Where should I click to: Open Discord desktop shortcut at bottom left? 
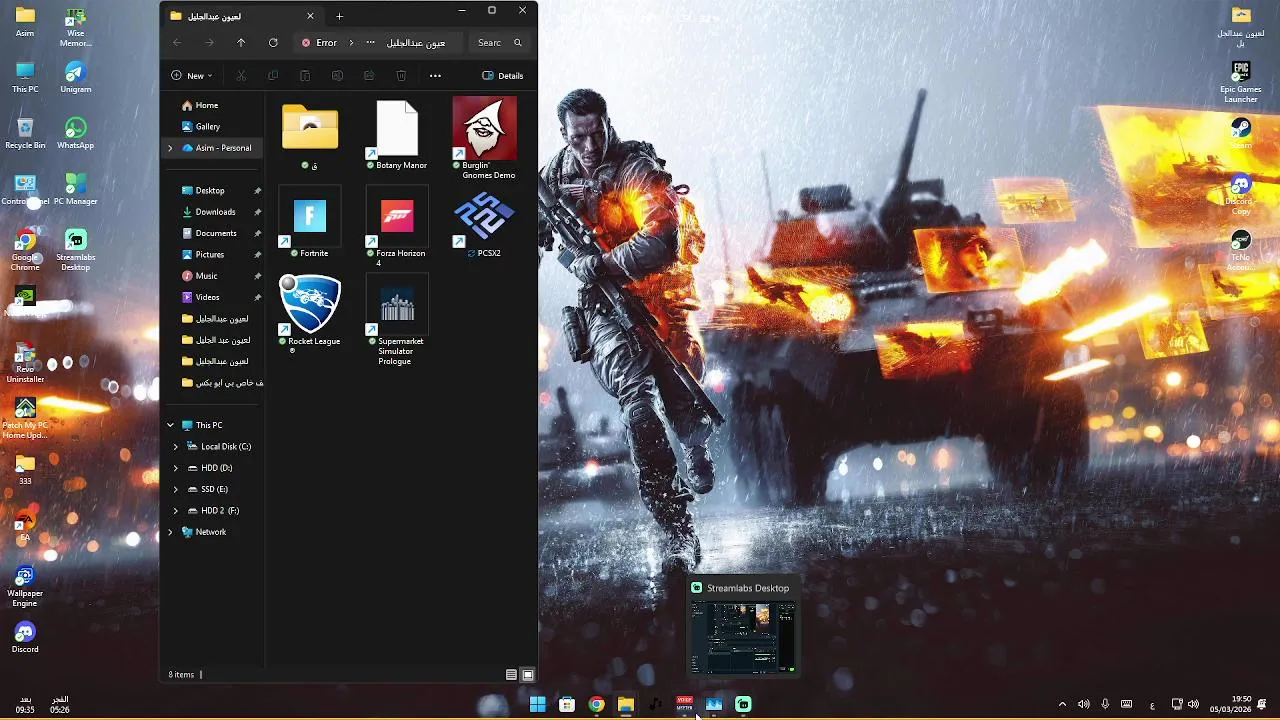point(25,637)
